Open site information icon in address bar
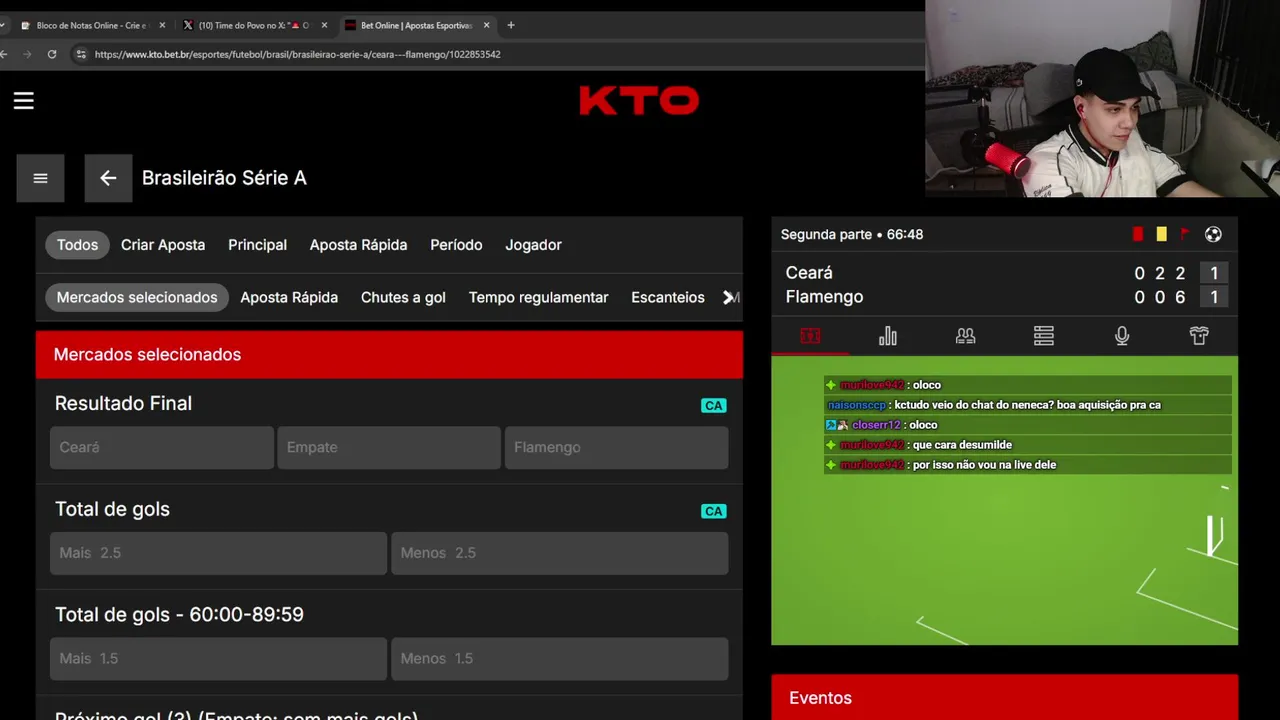This screenshot has height=720, width=1280. click(x=81, y=54)
